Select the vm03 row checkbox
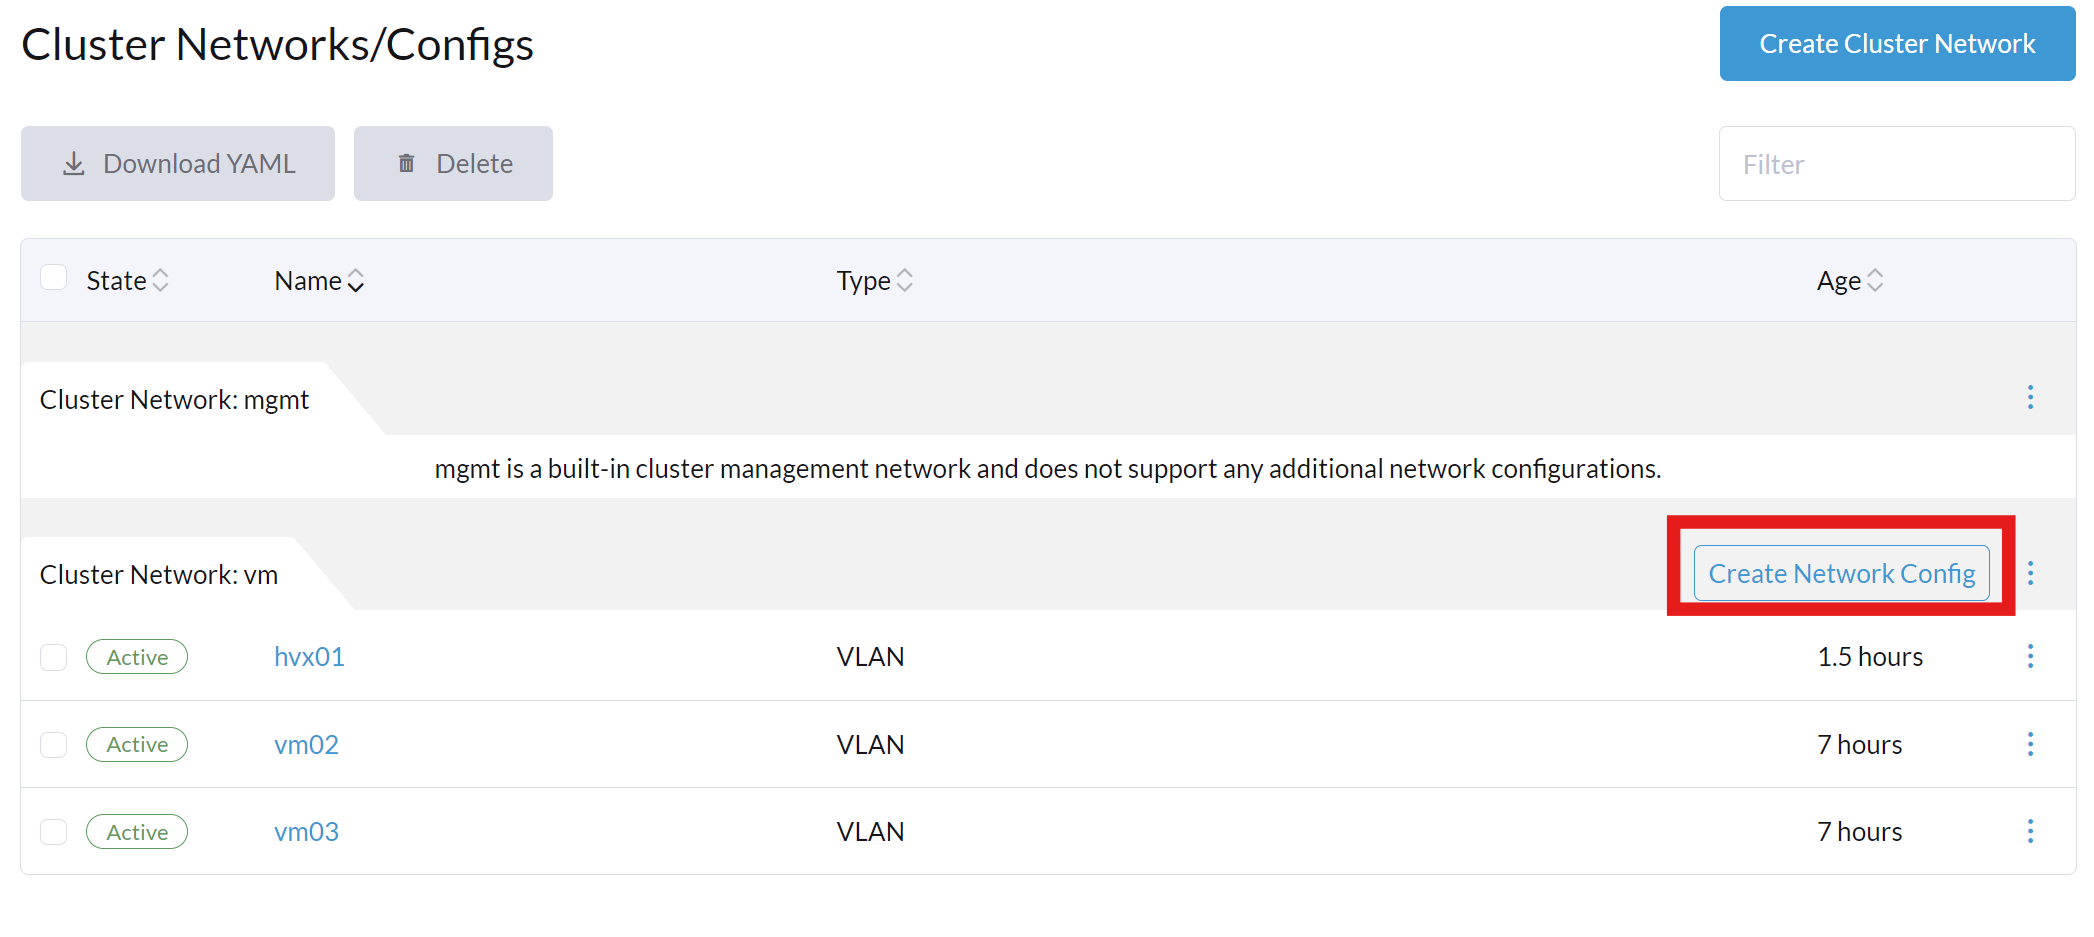Screen dimensions: 2094x937 (x=53, y=832)
